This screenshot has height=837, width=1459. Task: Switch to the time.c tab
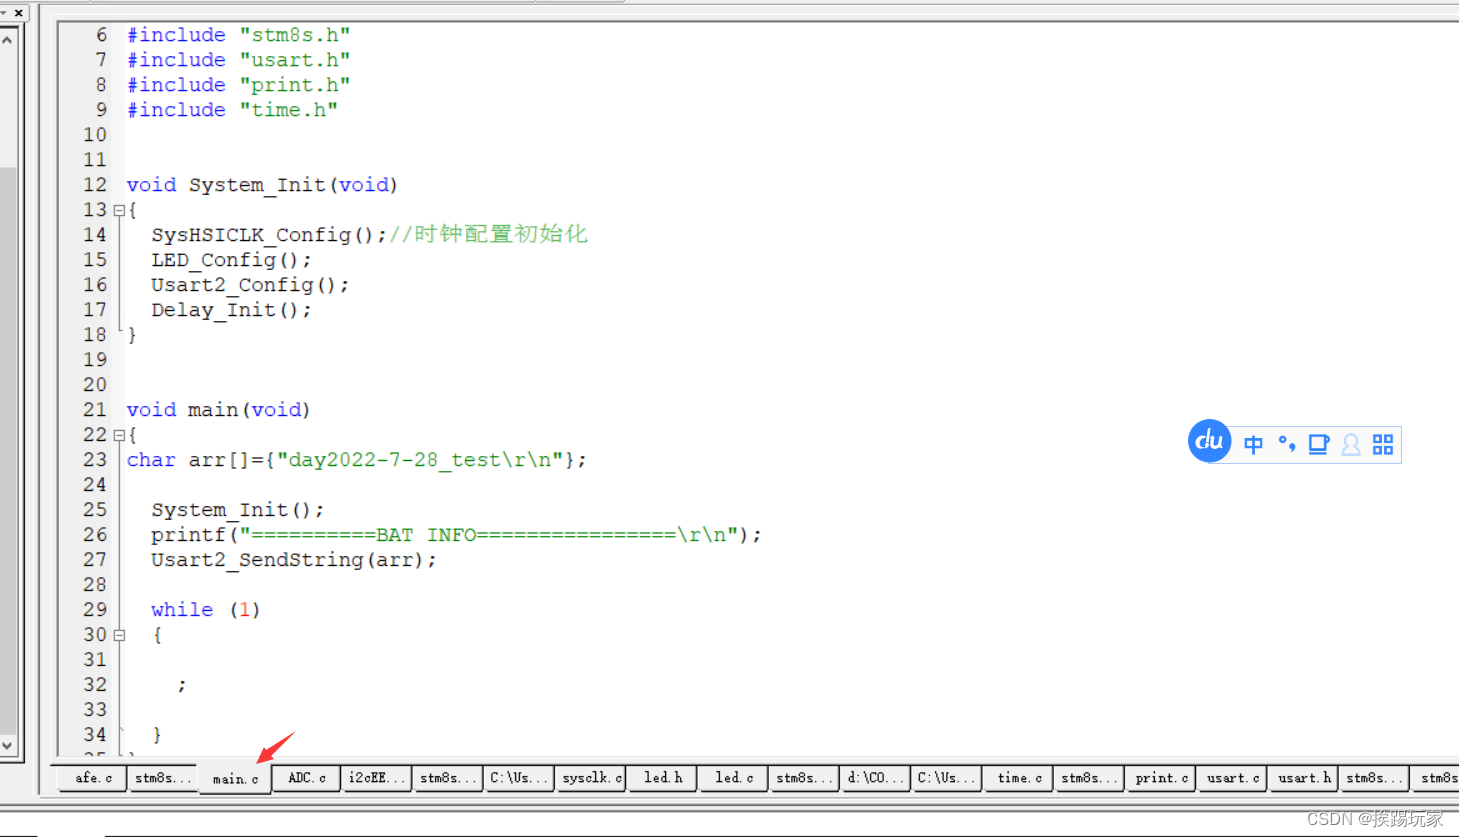coord(1019,778)
